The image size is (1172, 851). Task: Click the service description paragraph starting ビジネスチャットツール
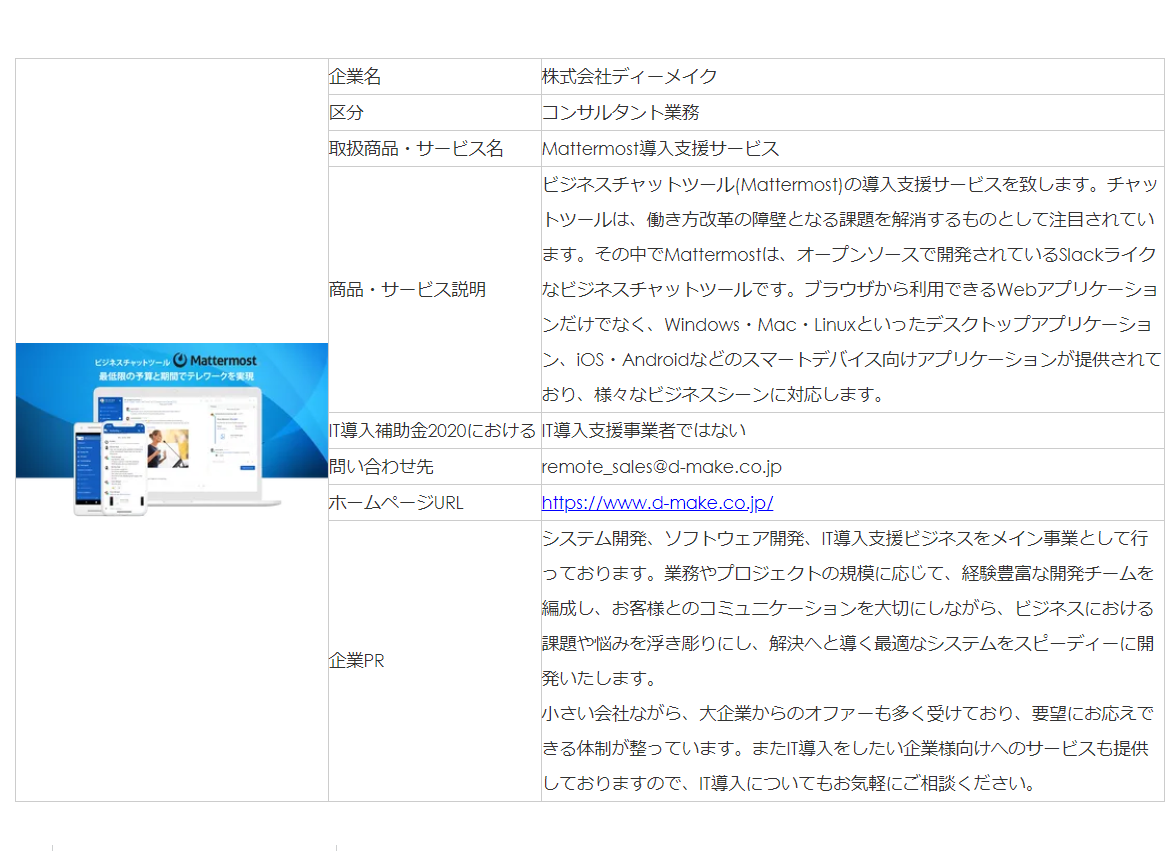pyautogui.click(x=851, y=289)
